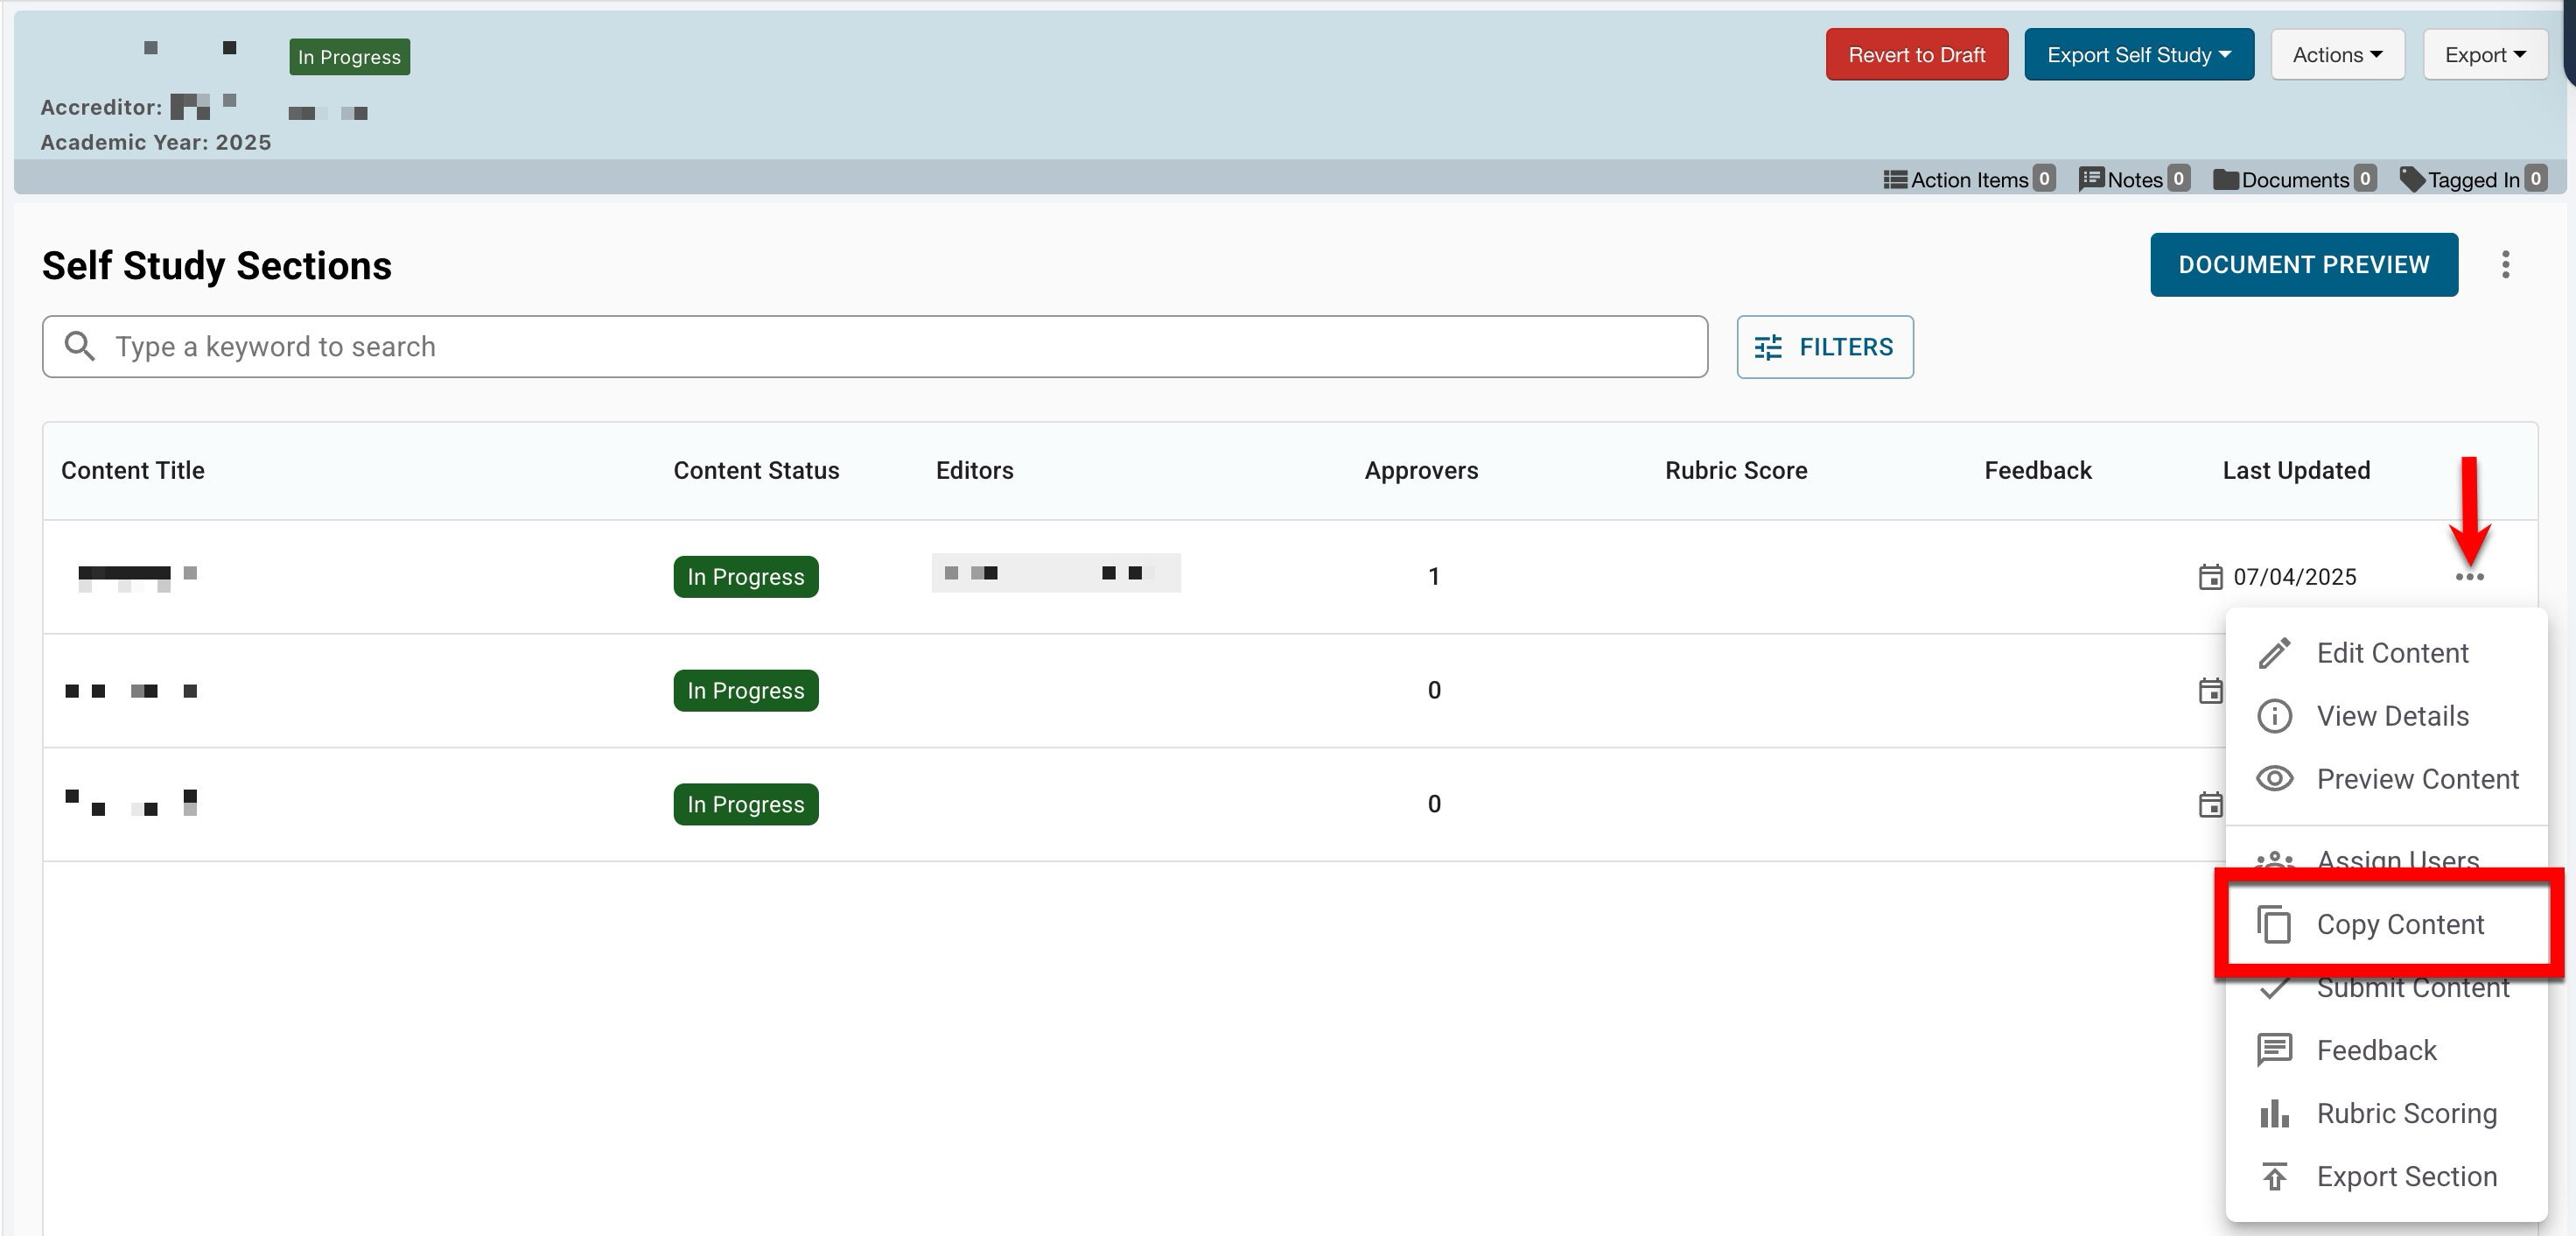Click the calendar icon next to 07/04/2025

pyautogui.click(x=2210, y=577)
